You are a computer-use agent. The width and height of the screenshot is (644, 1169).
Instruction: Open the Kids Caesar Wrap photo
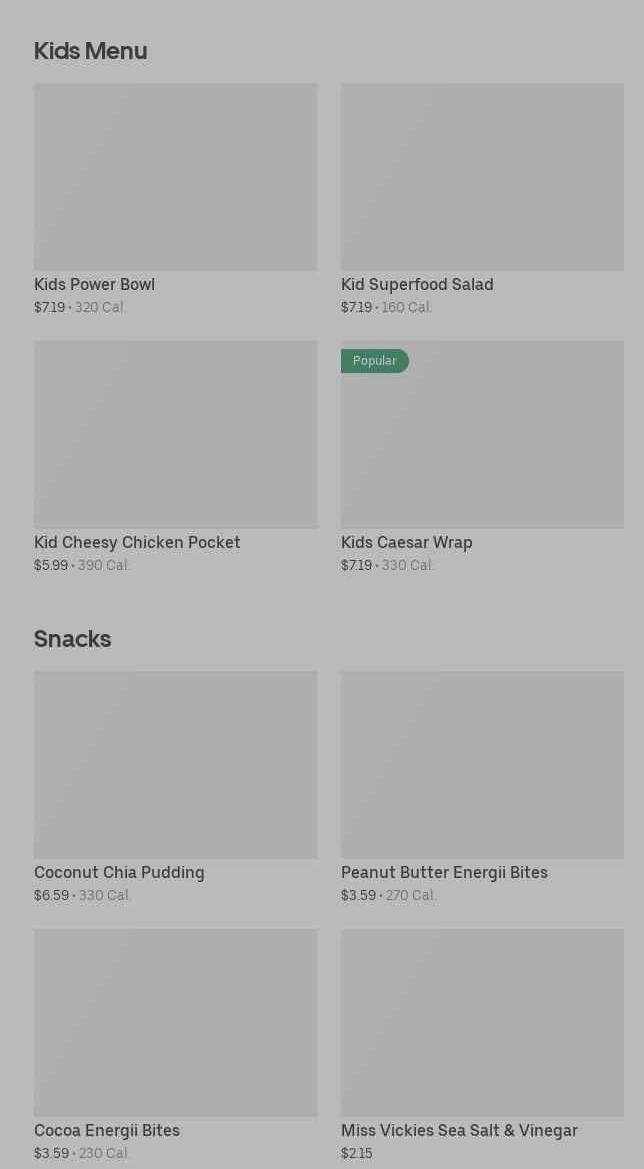point(482,445)
